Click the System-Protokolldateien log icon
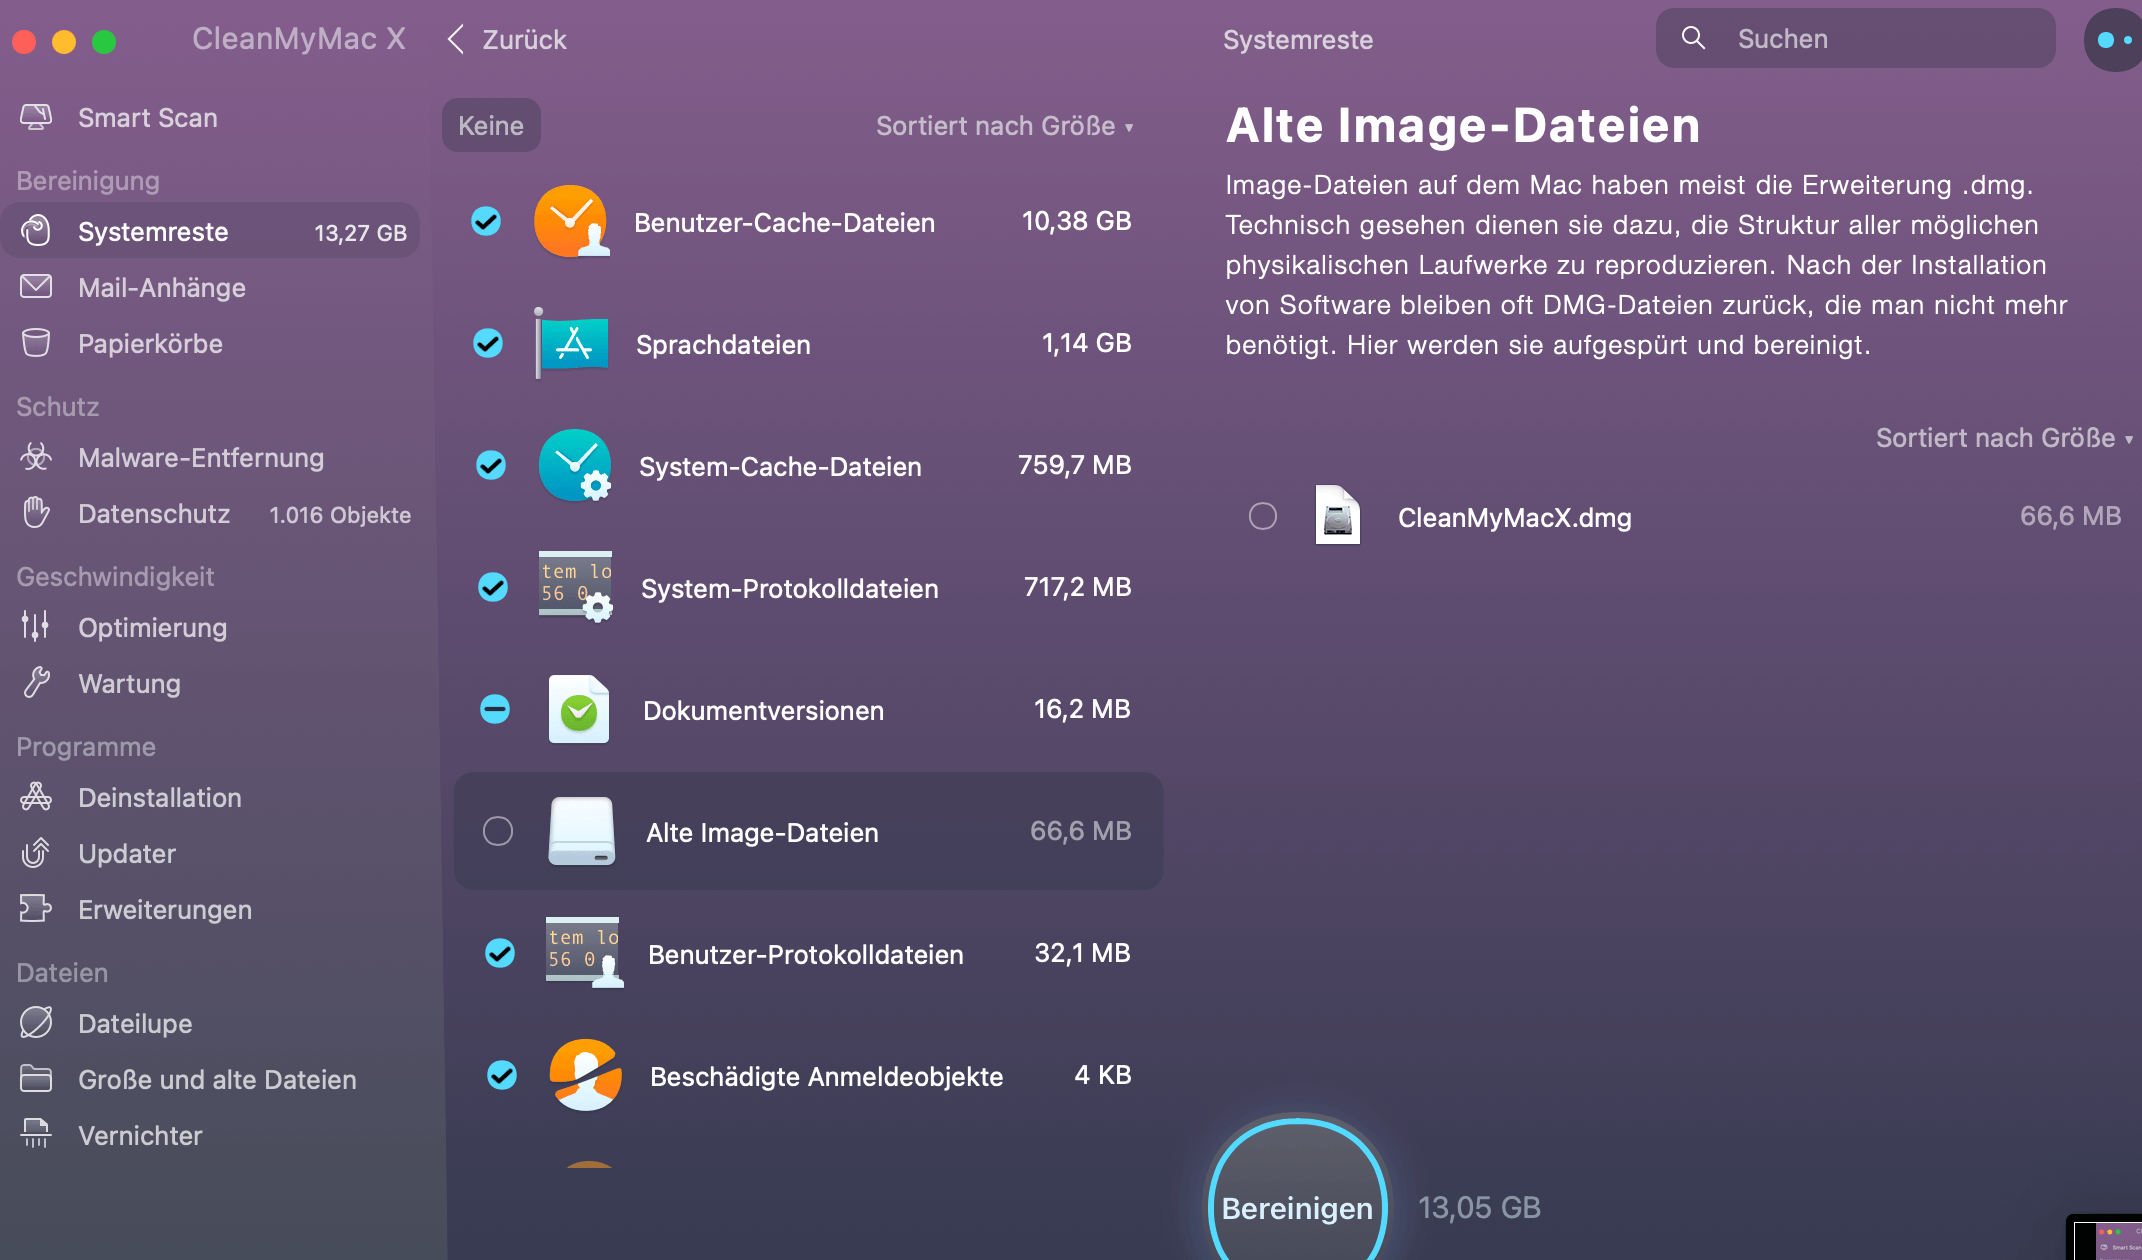 pyautogui.click(x=577, y=587)
